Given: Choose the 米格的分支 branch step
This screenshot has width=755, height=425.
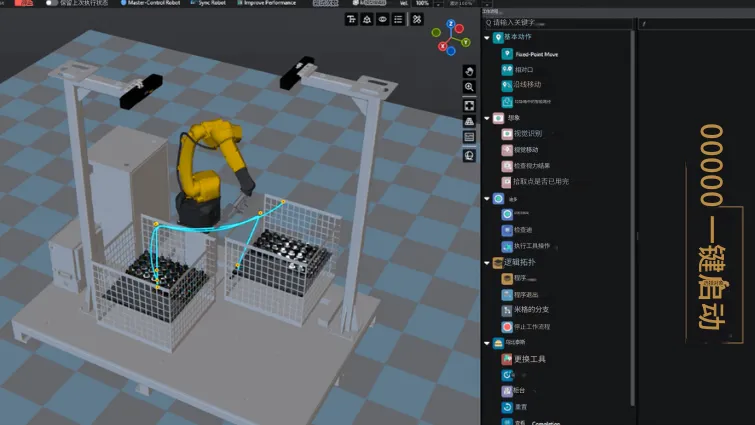Looking at the screenshot, I should 525,310.
